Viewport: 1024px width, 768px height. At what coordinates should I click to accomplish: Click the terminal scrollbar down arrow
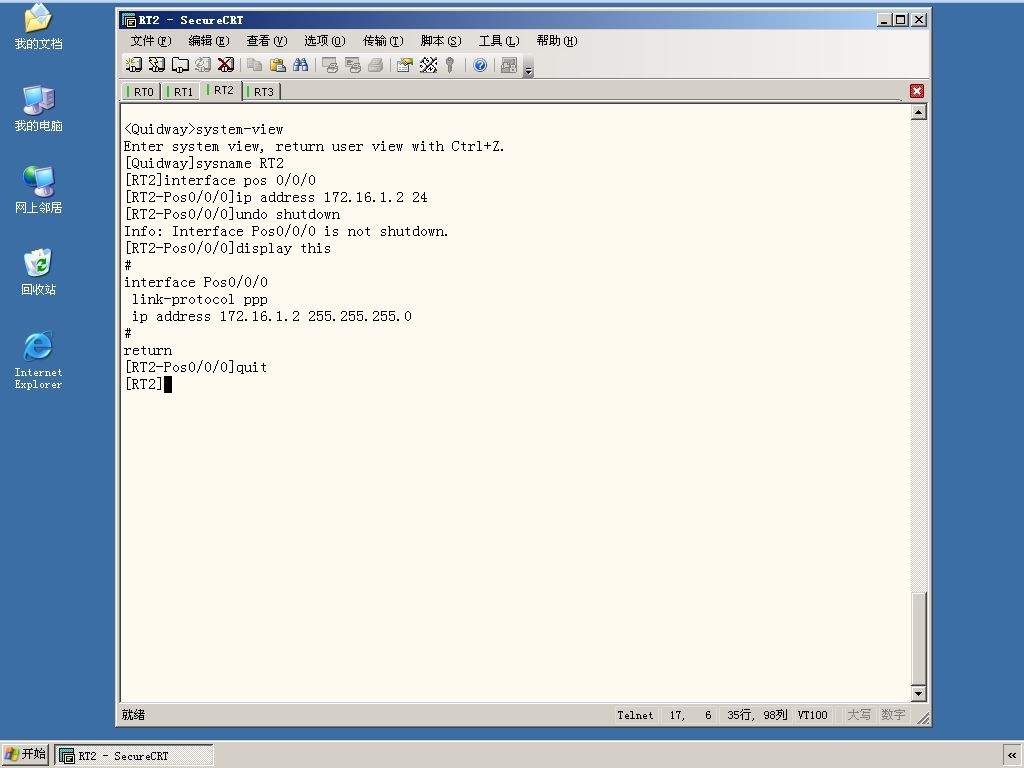tap(918, 694)
